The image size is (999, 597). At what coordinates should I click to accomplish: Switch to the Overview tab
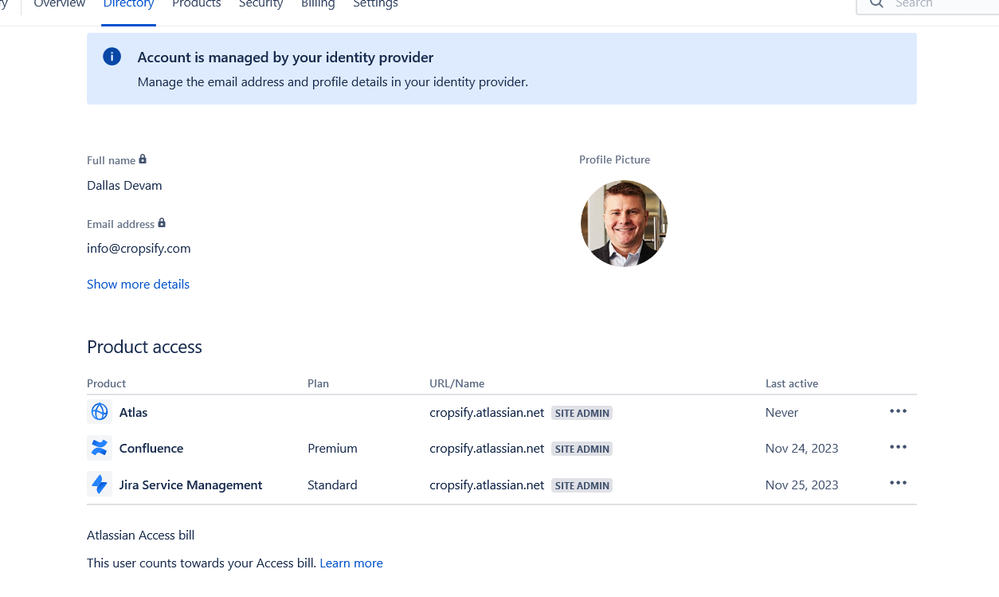point(59,4)
